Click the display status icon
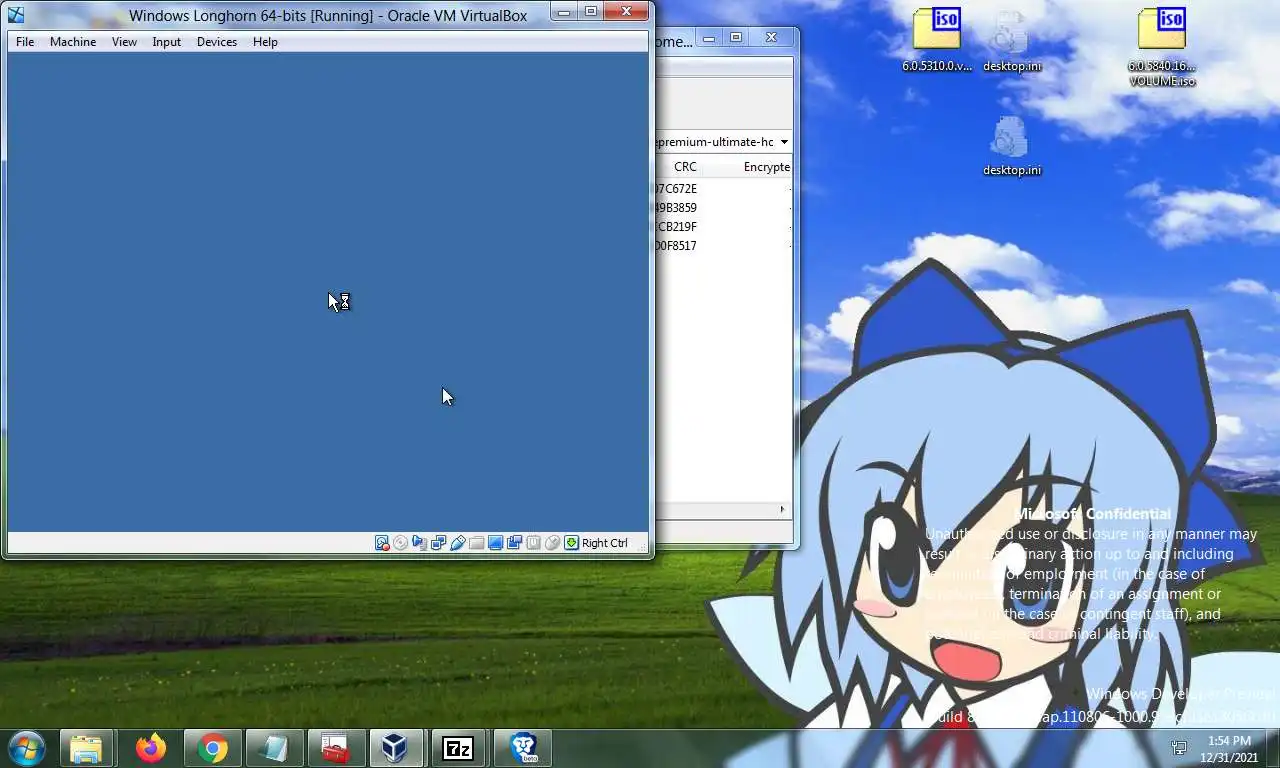Viewport: 1280px width, 768px height. [495, 543]
